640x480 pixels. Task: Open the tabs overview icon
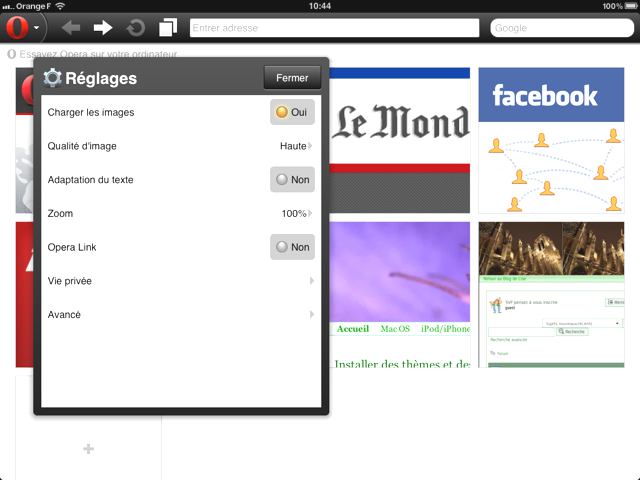[168, 28]
